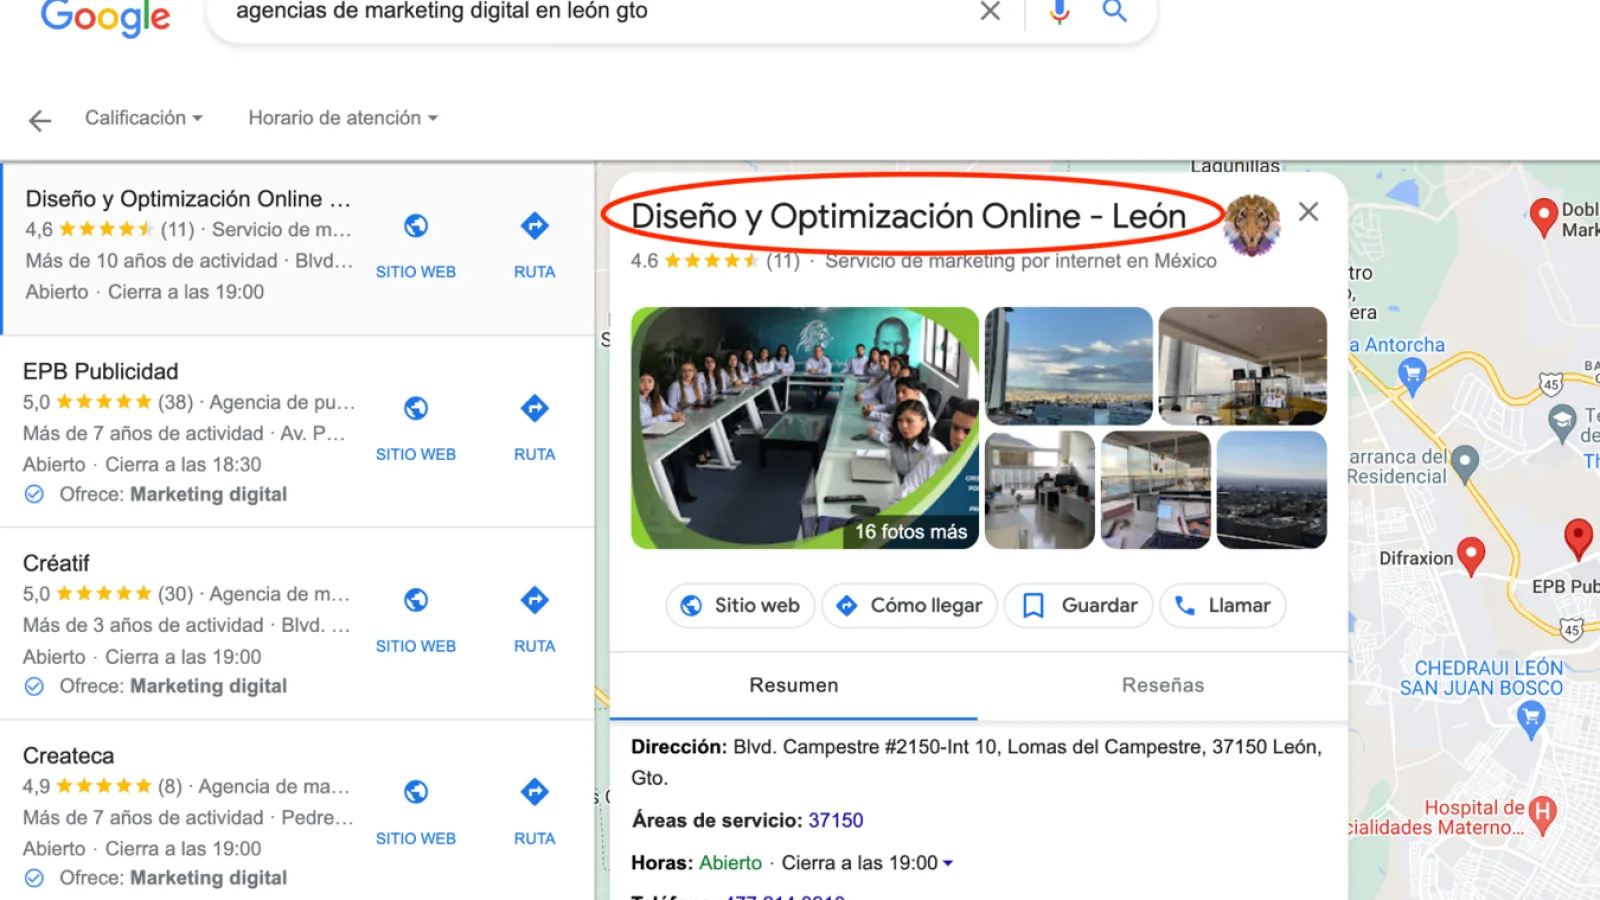
Task: Click the panel title Diseño y Optimización Online - León
Action: click(908, 216)
